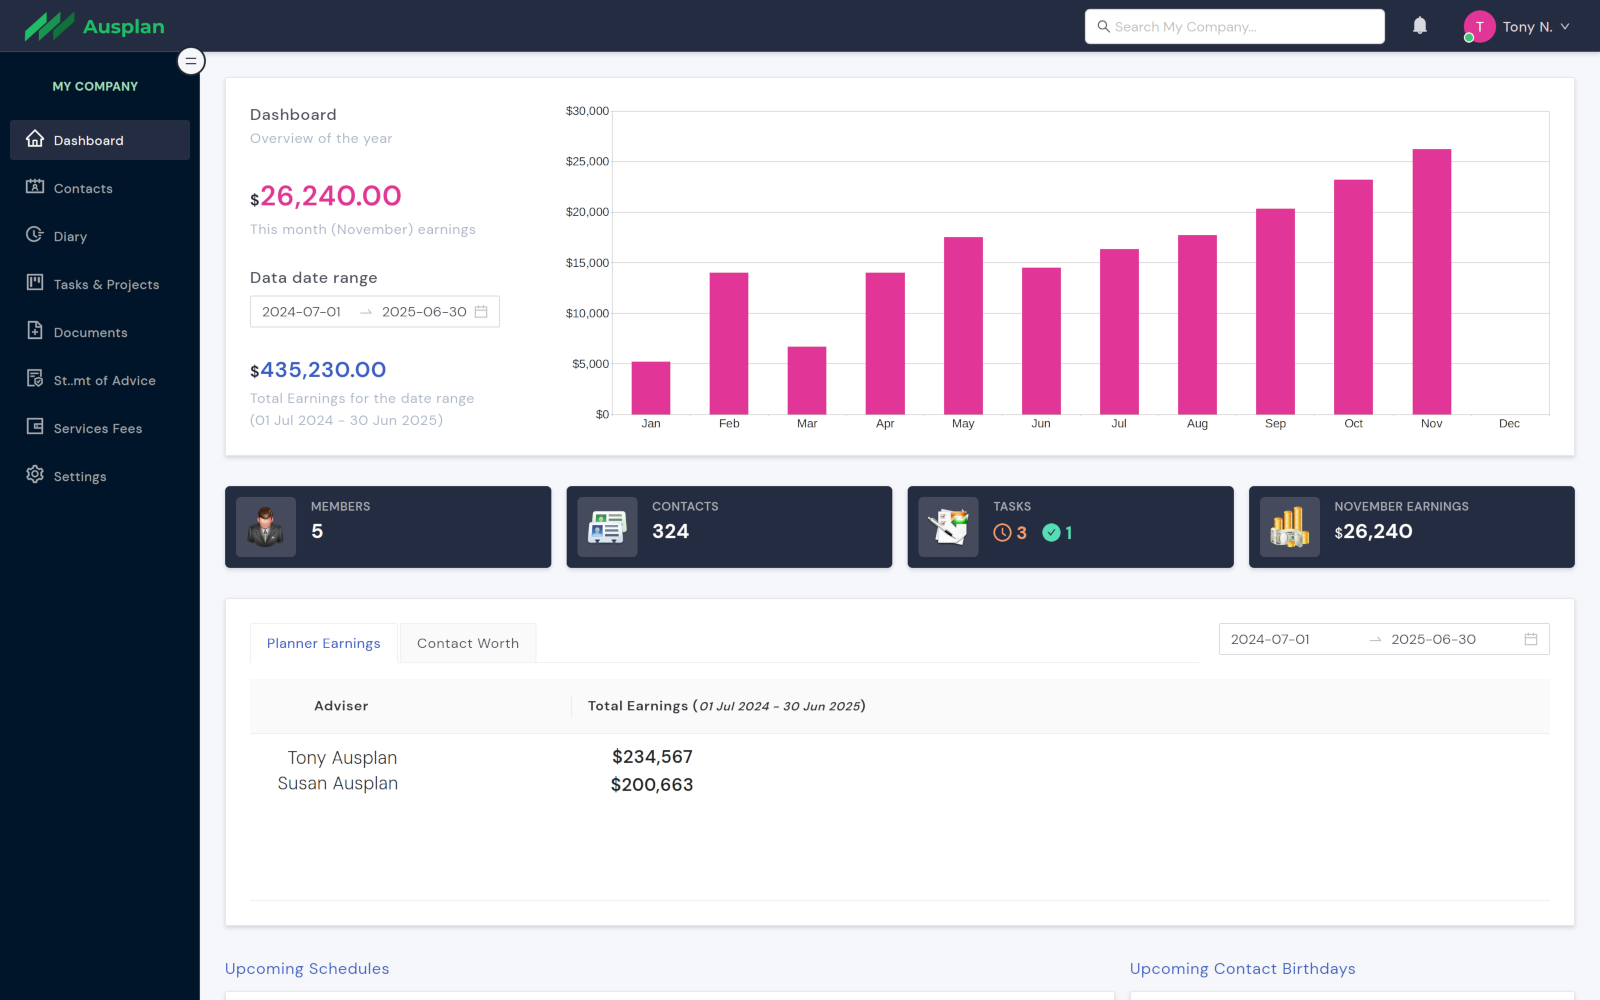
Task: Click the Ausplan logo
Action: click(x=95, y=27)
